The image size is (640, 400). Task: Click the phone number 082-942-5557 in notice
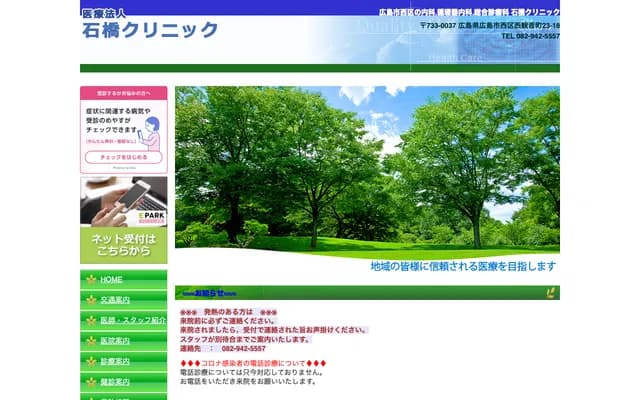click(x=243, y=349)
